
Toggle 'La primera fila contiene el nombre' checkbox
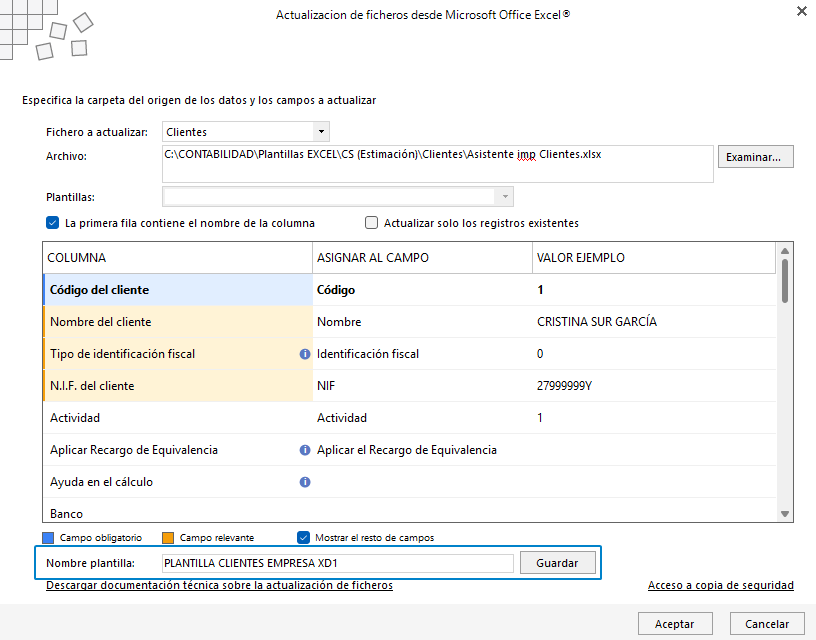(x=53, y=223)
